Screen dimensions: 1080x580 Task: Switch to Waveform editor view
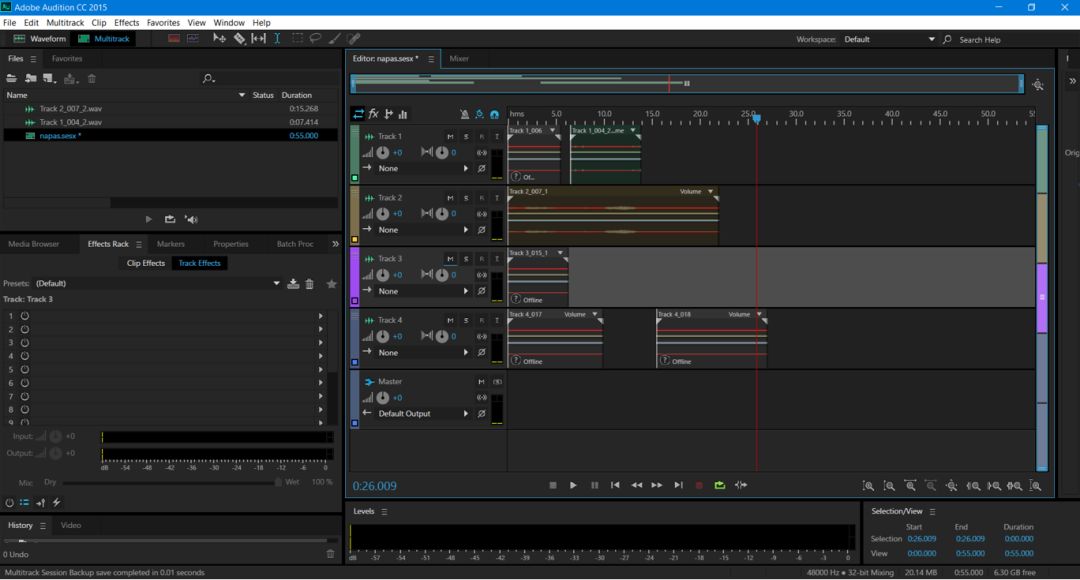pos(40,39)
